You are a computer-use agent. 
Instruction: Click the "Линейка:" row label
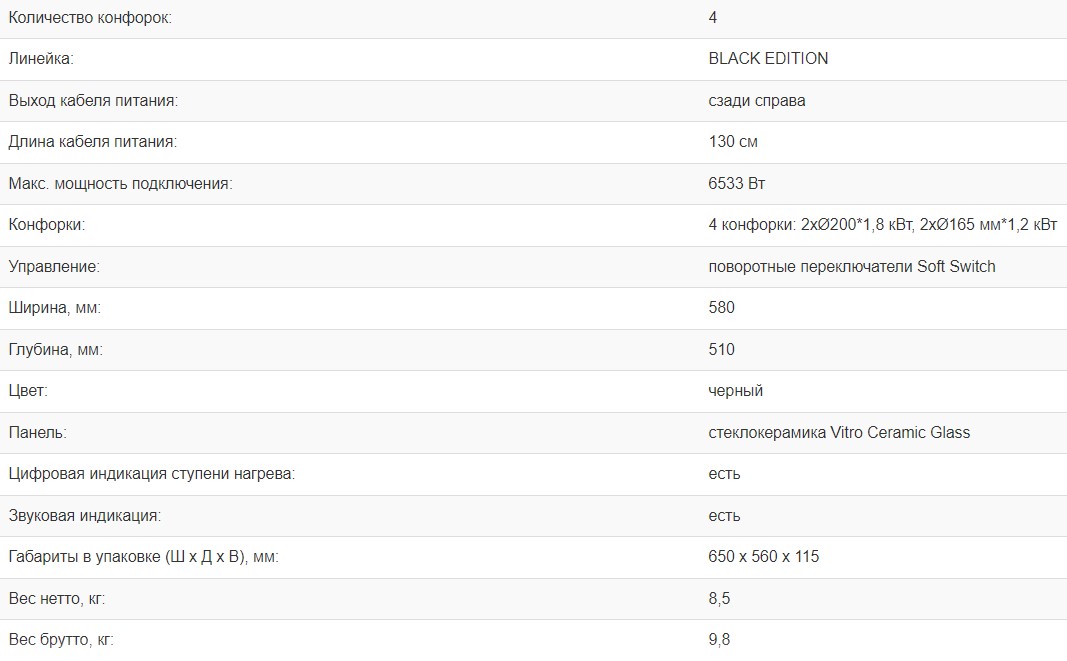(x=41, y=59)
